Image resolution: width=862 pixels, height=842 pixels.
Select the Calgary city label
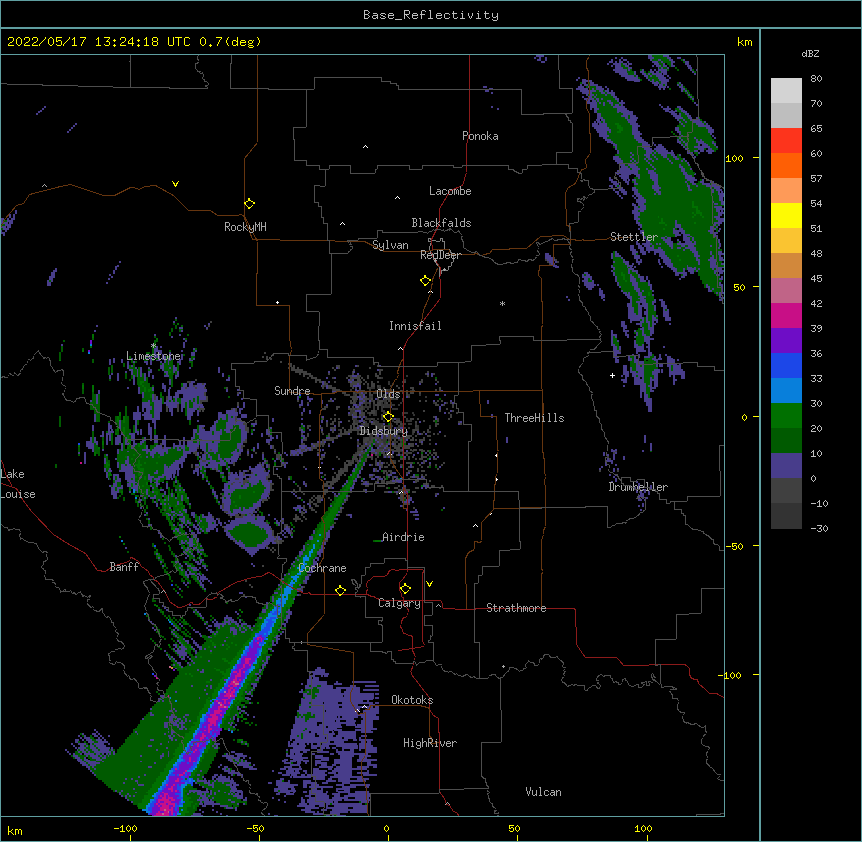tap(399, 603)
